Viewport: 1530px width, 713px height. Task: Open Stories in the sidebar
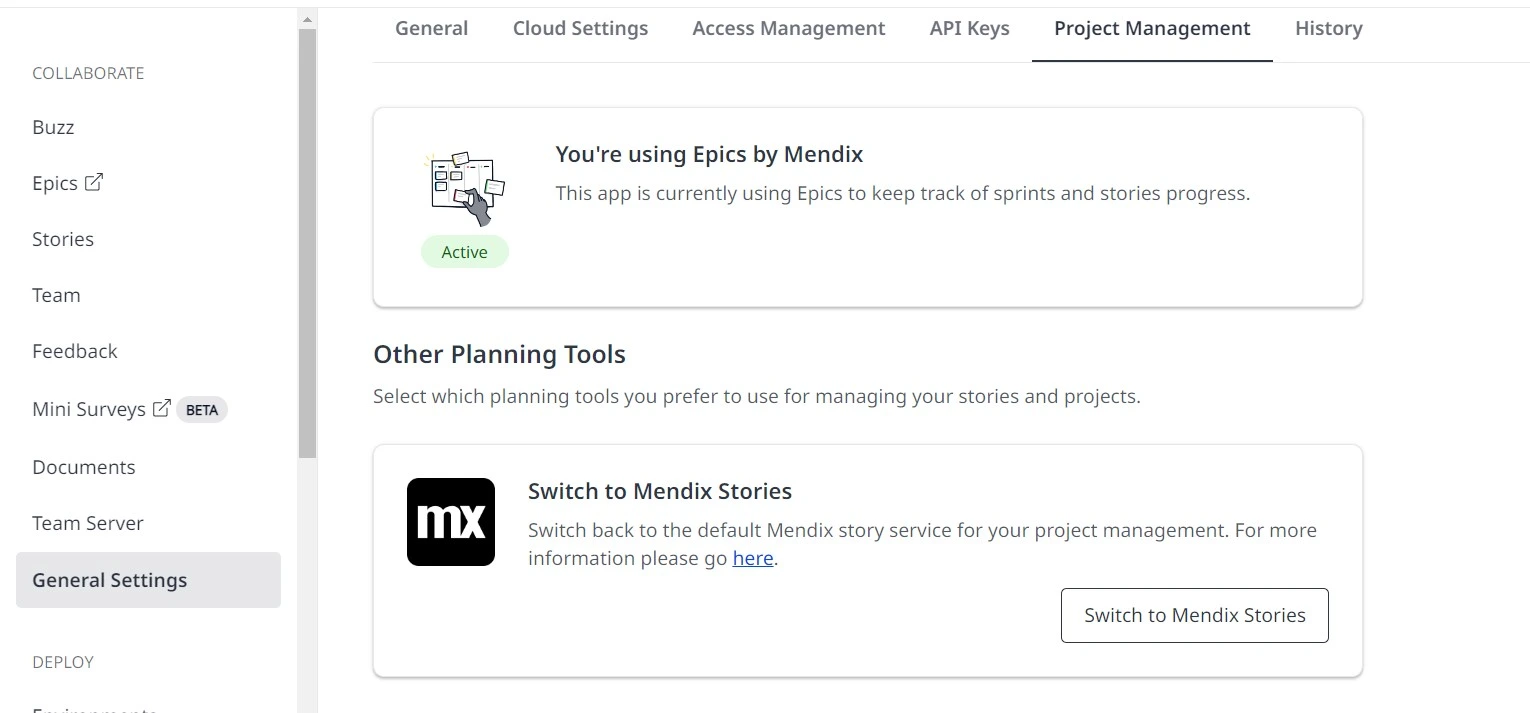pyautogui.click(x=63, y=239)
